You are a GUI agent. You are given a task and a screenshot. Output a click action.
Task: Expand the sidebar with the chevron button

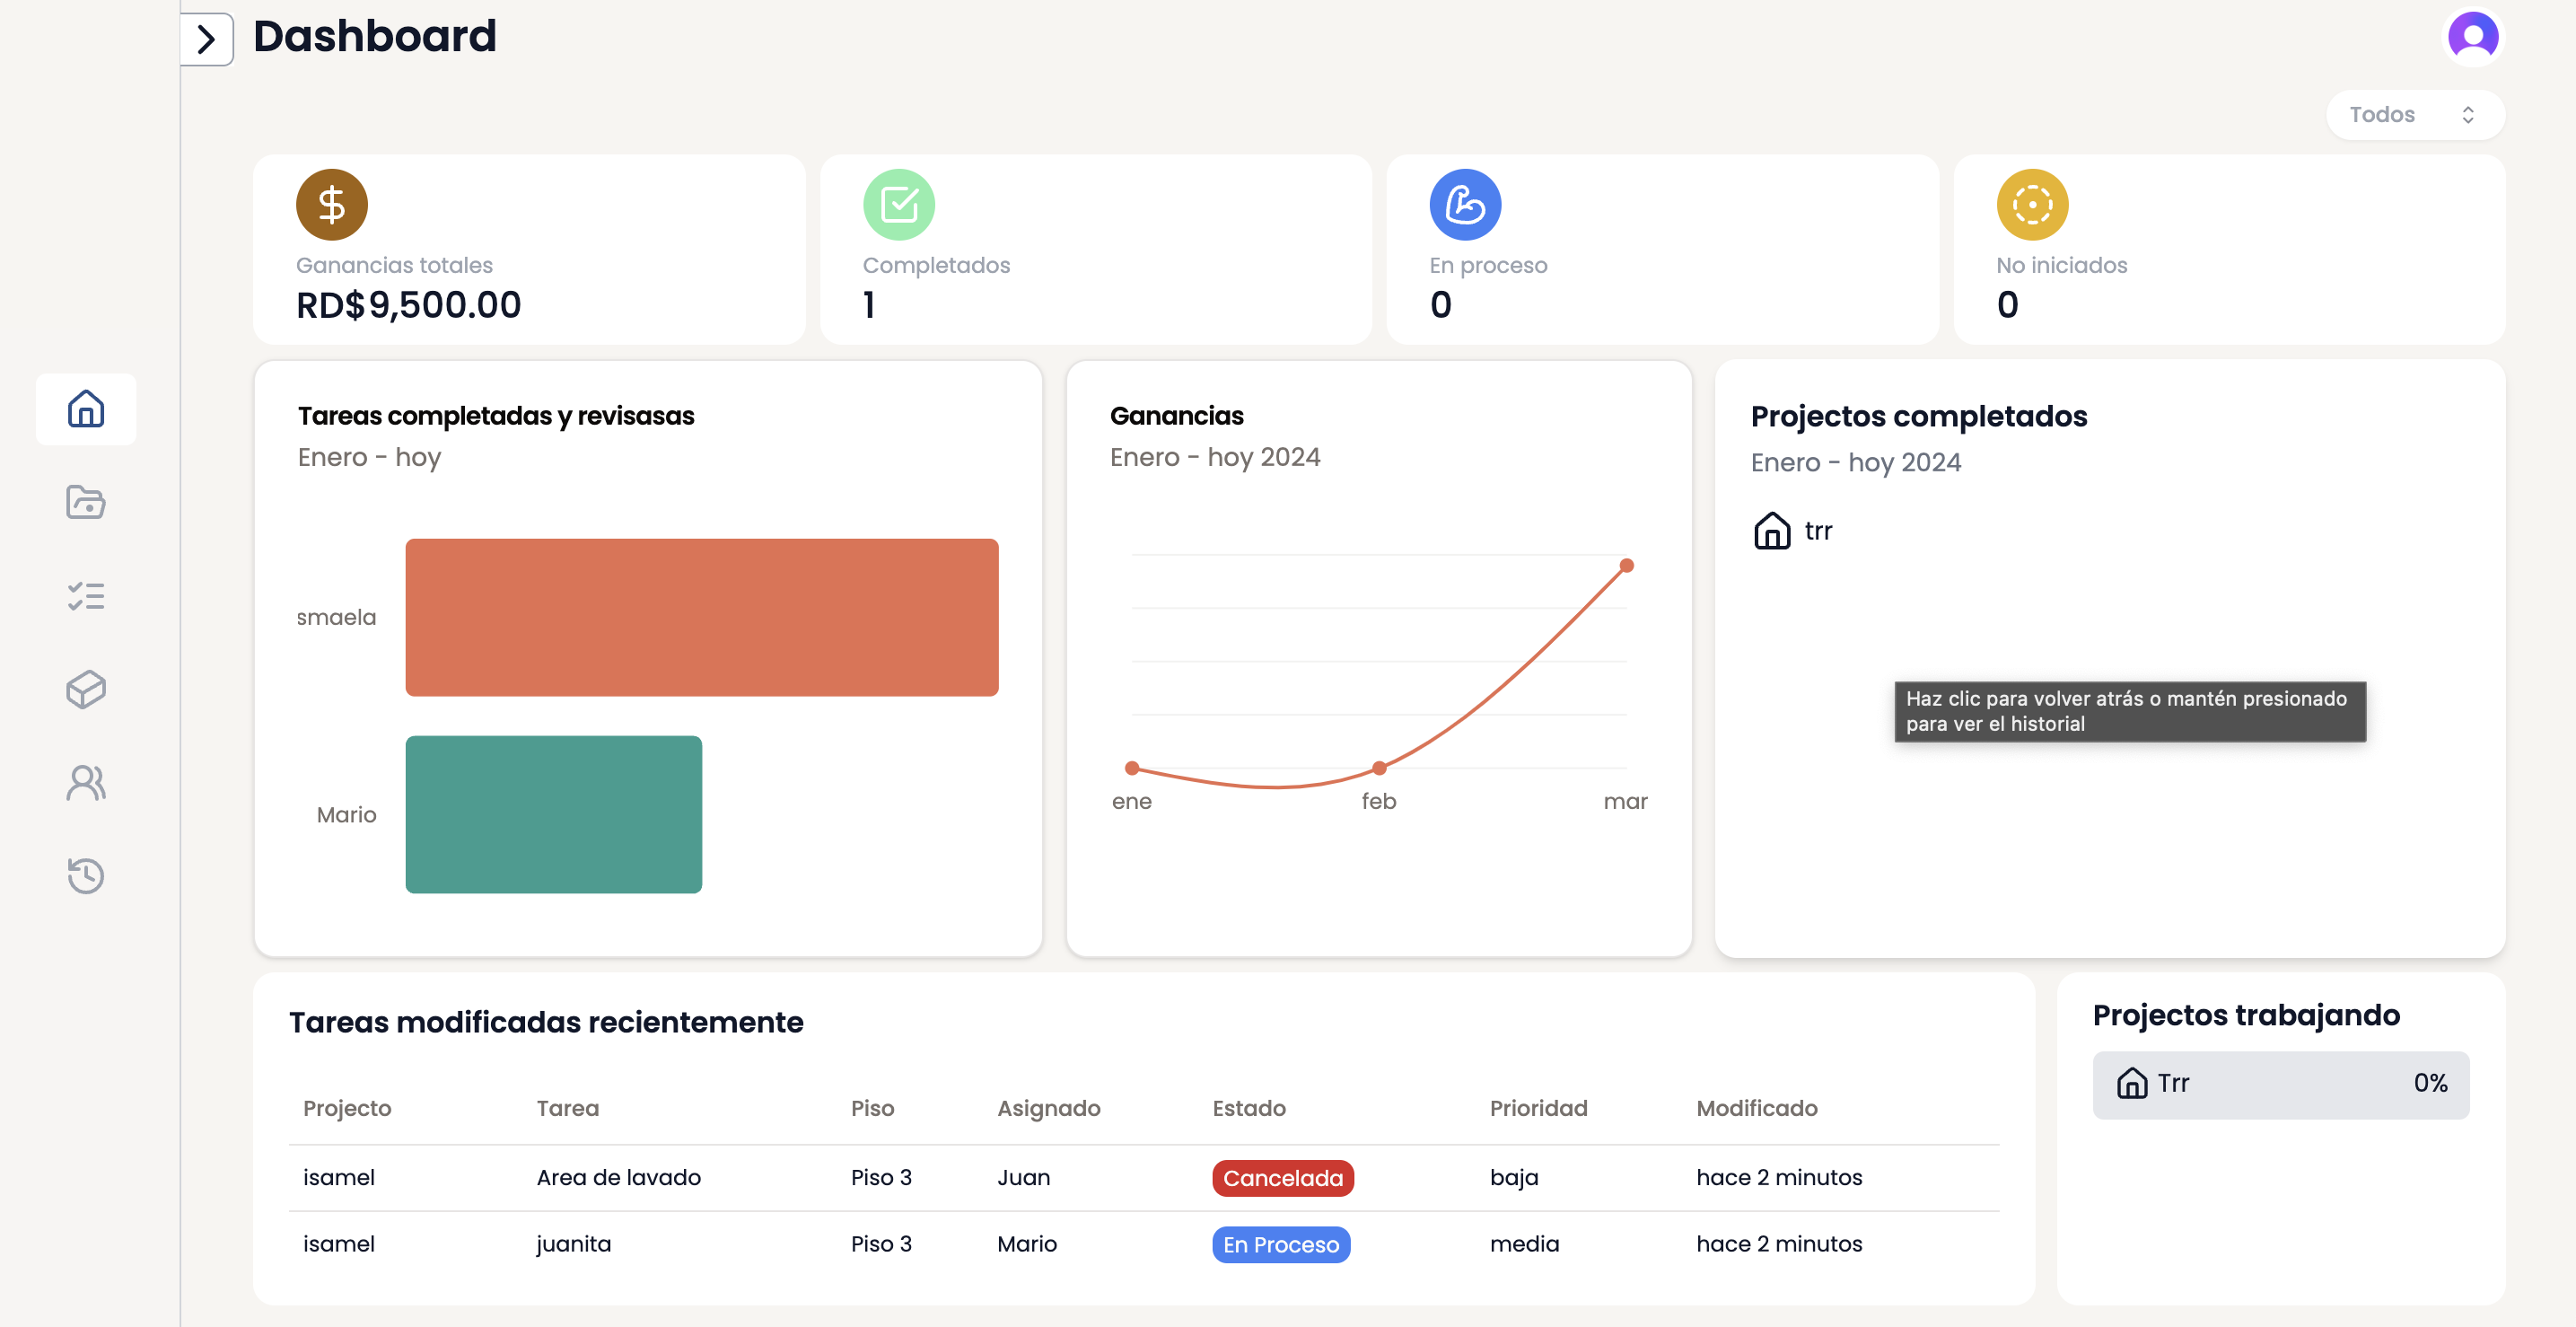[206, 39]
